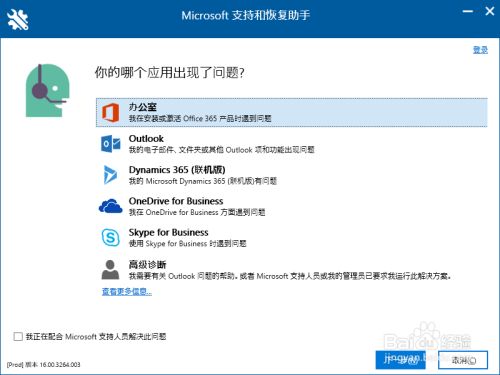Minimize the support assistant window

click(x=468, y=12)
